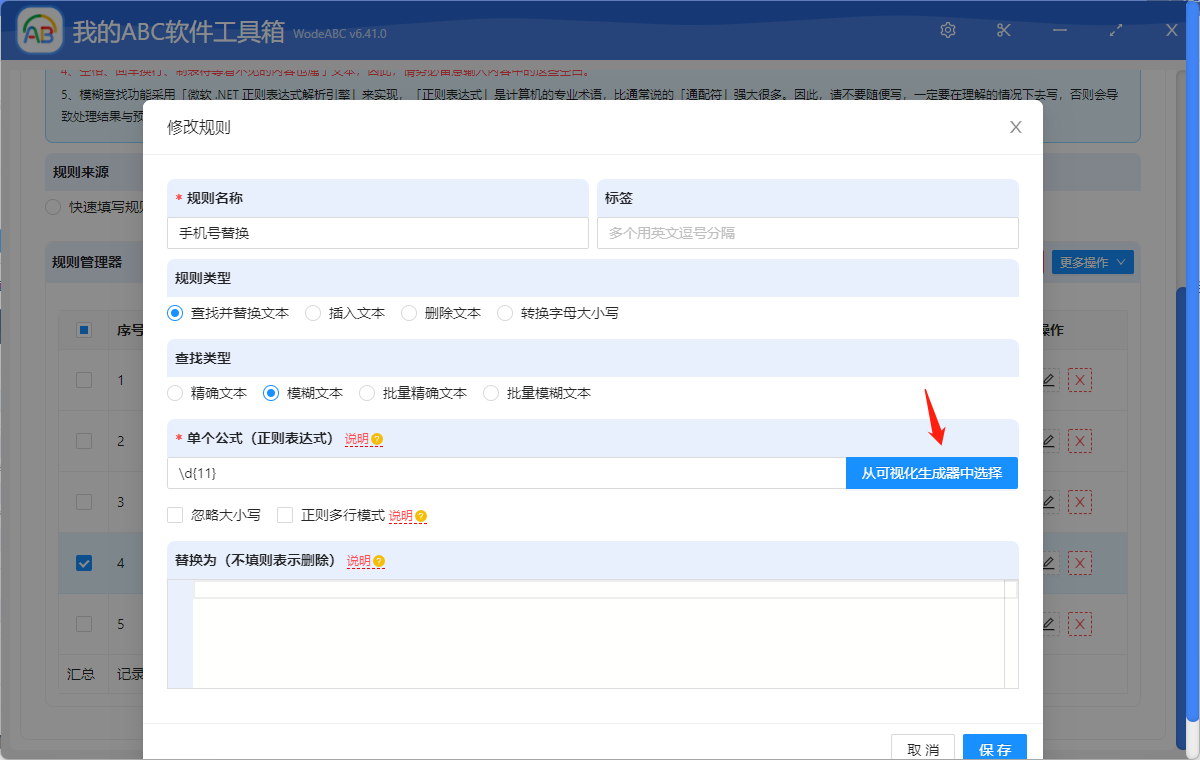The height and width of the screenshot is (760, 1200).
Task: Click the 保存 button
Action: [994, 747]
